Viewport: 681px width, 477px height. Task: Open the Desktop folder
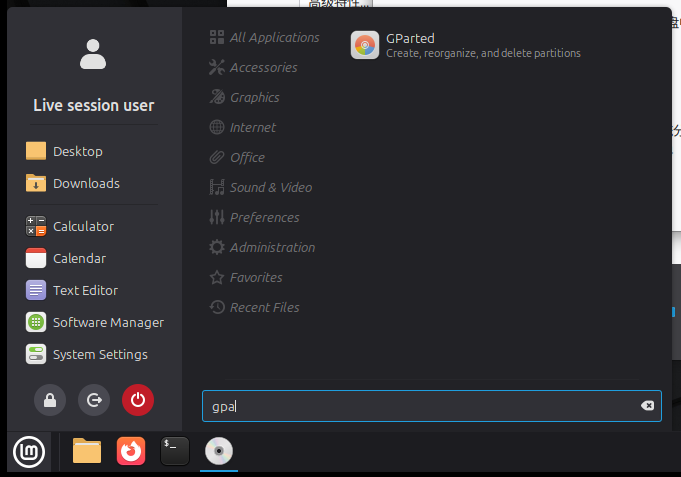[x=77, y=151]
